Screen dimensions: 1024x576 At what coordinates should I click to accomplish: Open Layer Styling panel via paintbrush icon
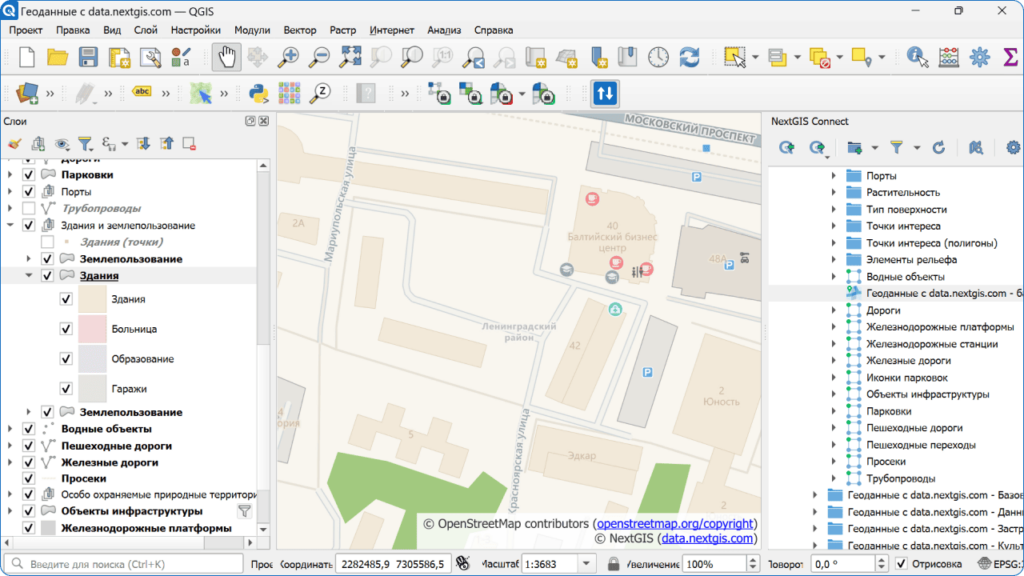point(15,144)
